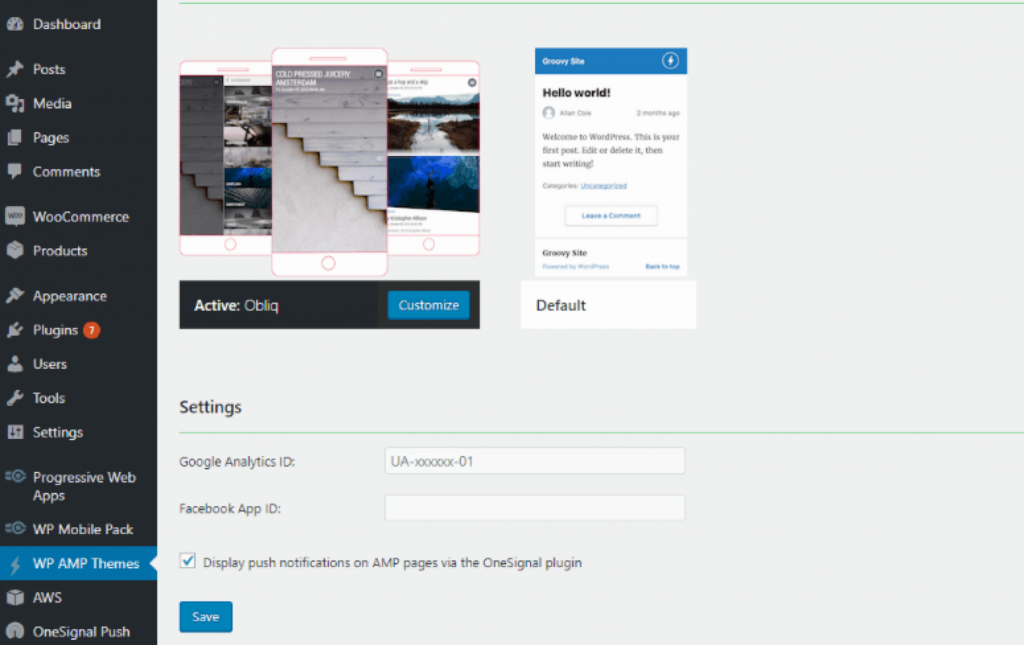This screenshot has height=645, width=1024.
Task: Click the Appearance paintbrush icon
Action: tap(15, 296)
